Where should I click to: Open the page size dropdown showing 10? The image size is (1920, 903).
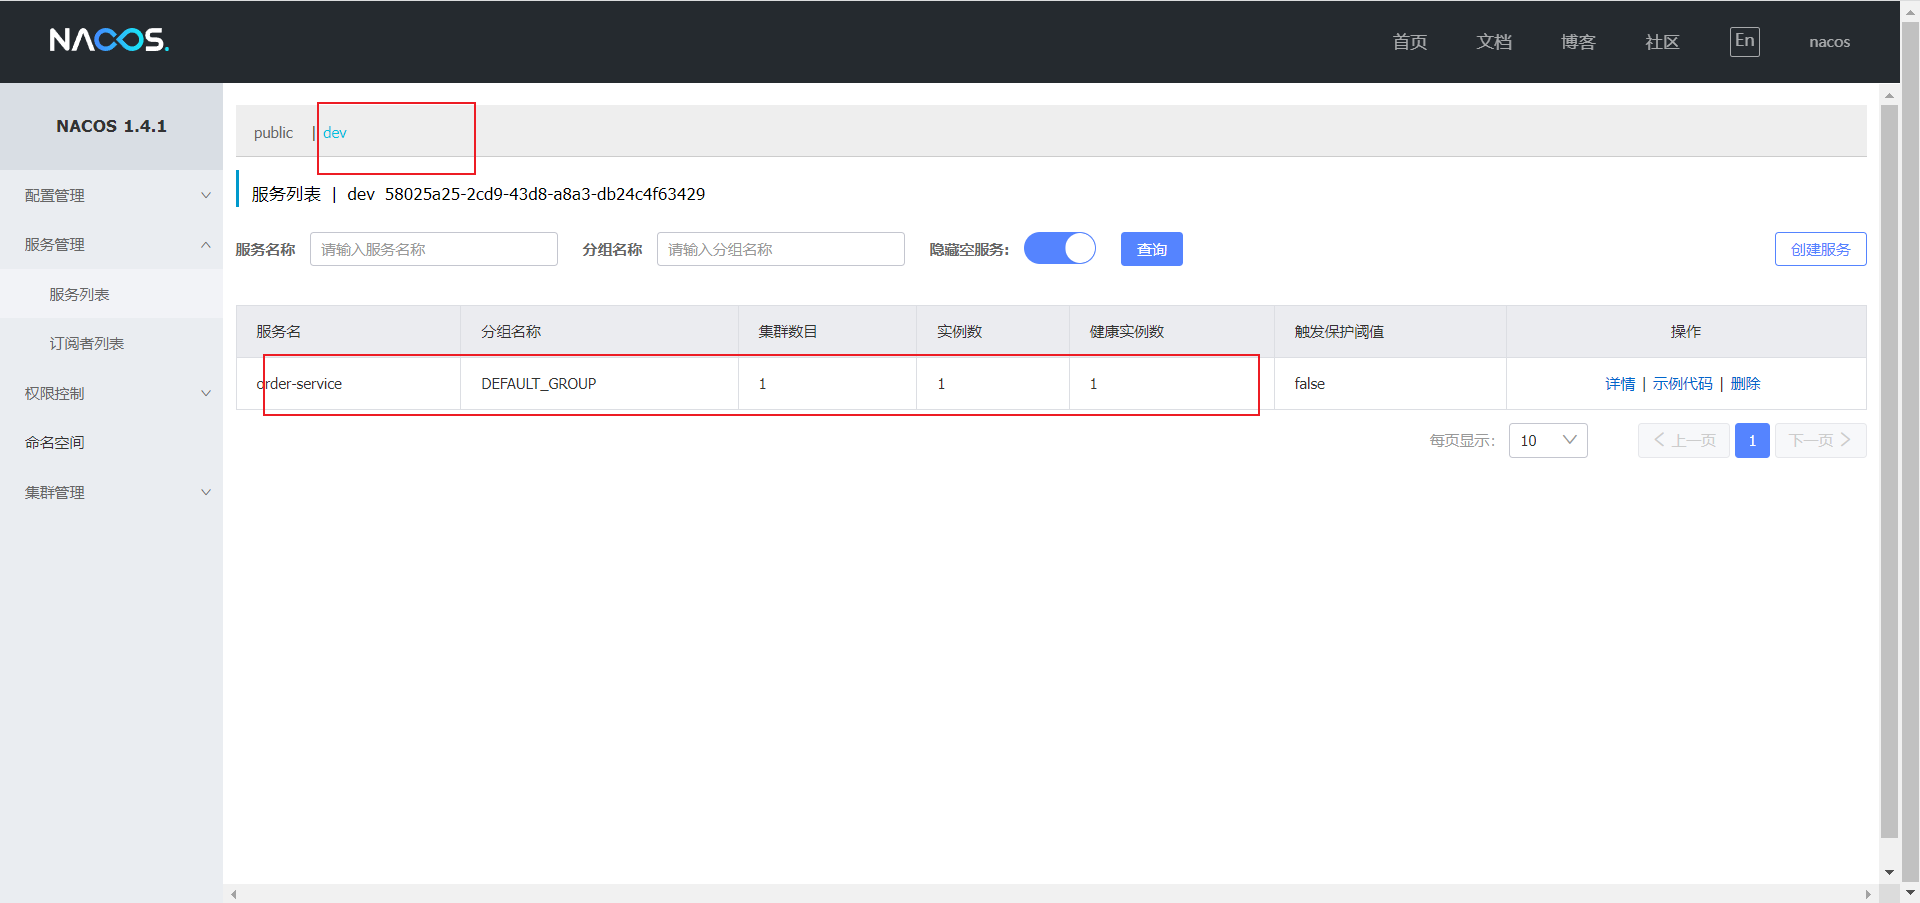coord(1548,440)
